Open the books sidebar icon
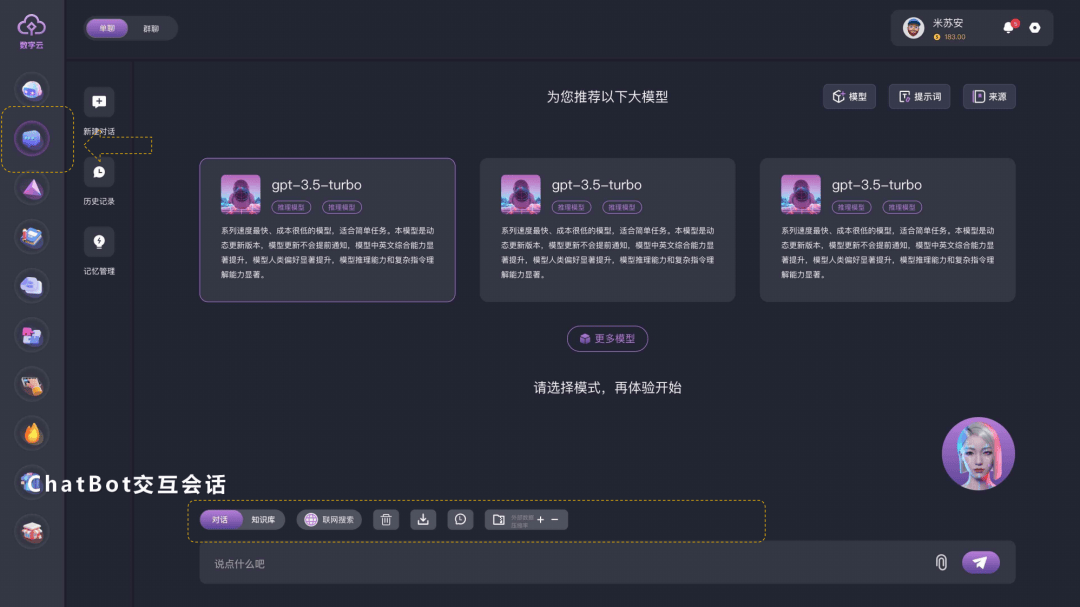 click(x=32, y=237)
